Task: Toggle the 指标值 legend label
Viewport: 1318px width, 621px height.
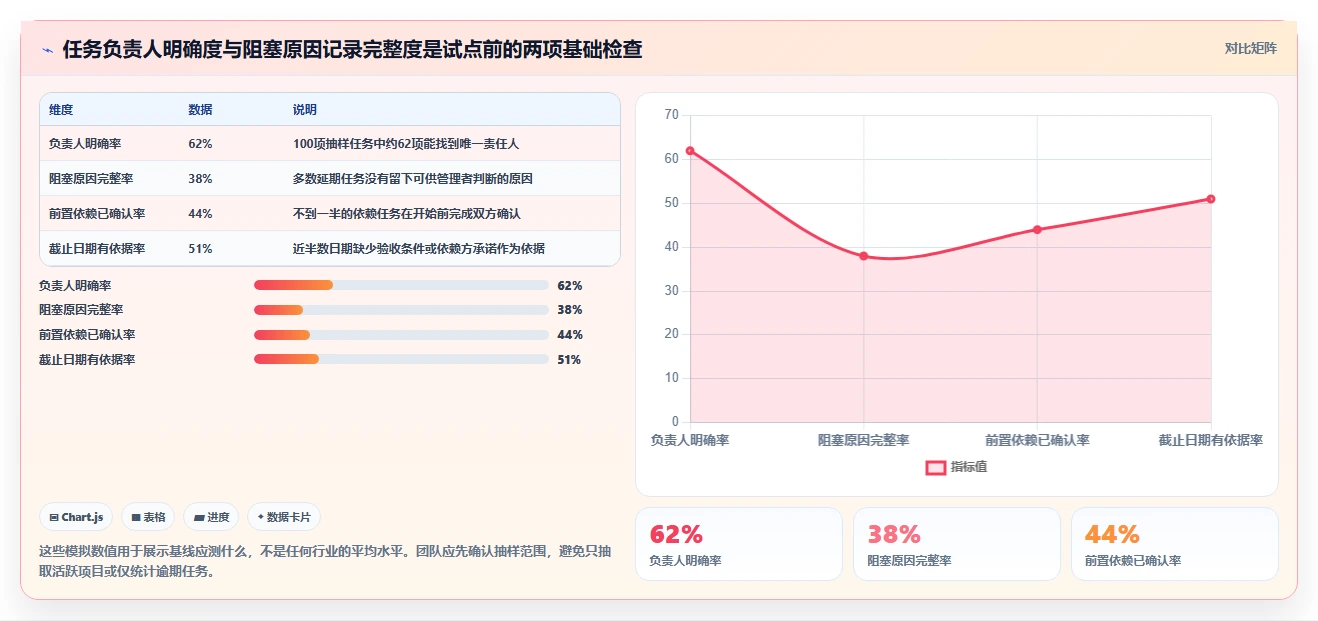Action: (969, 467)
